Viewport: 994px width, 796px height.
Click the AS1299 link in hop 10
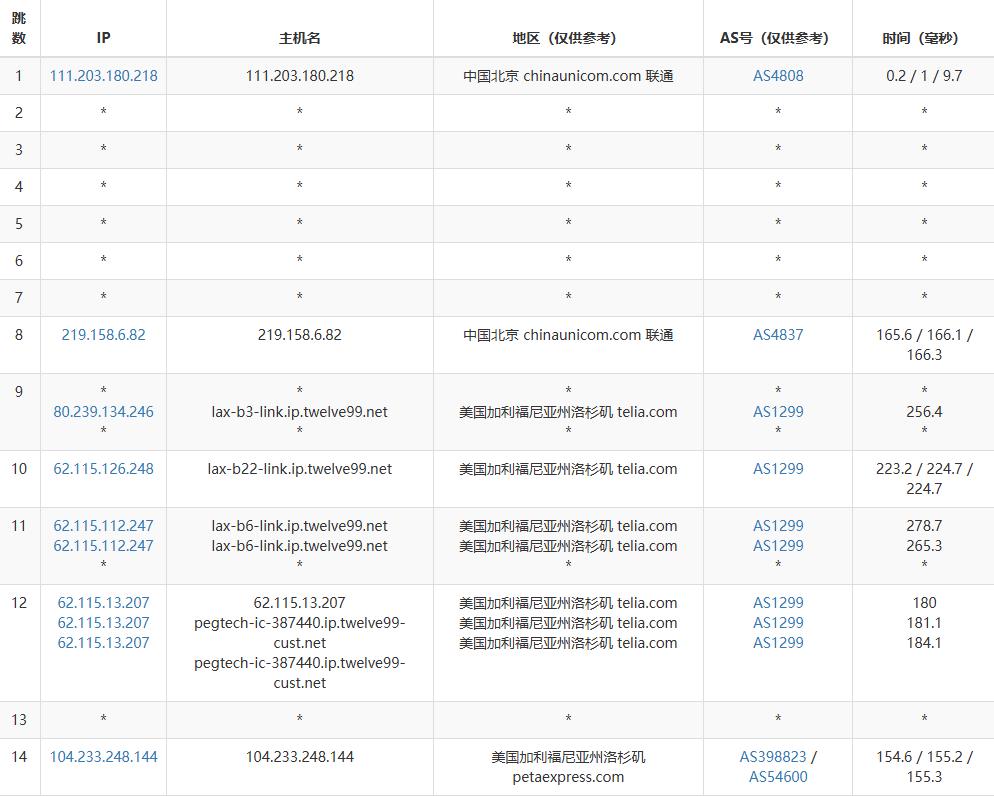click(778, 469)
